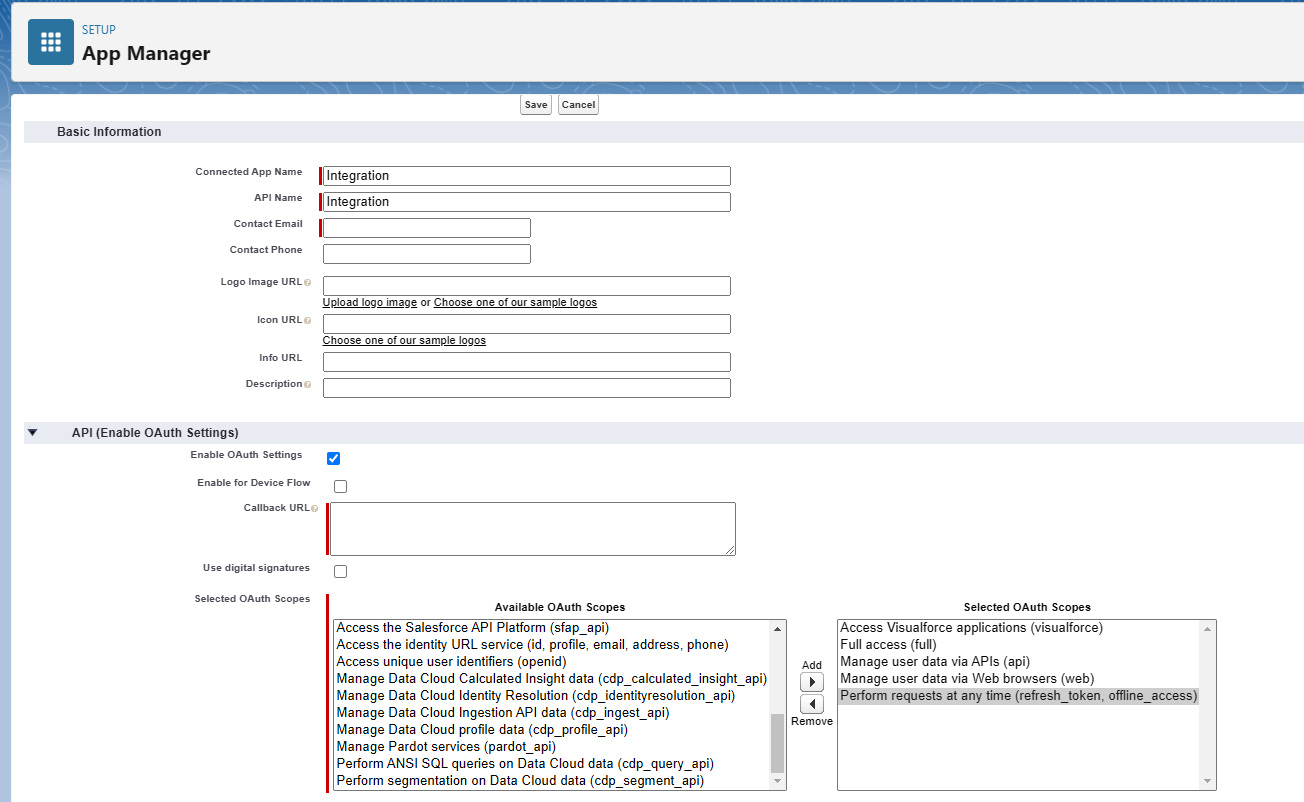Viewport: 1304px width, 802px height.
Task: Pick Manage Data Cloud profile data scope
Action: 552,730
